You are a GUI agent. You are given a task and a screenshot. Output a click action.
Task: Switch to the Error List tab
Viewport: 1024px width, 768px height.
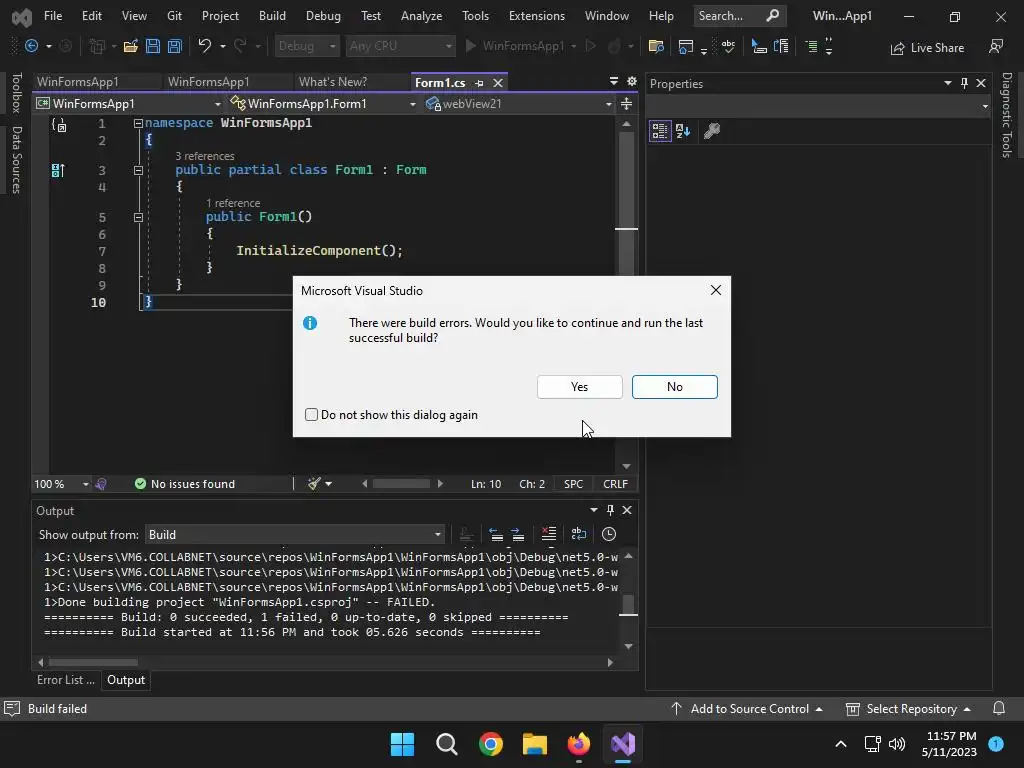point(65,680)
